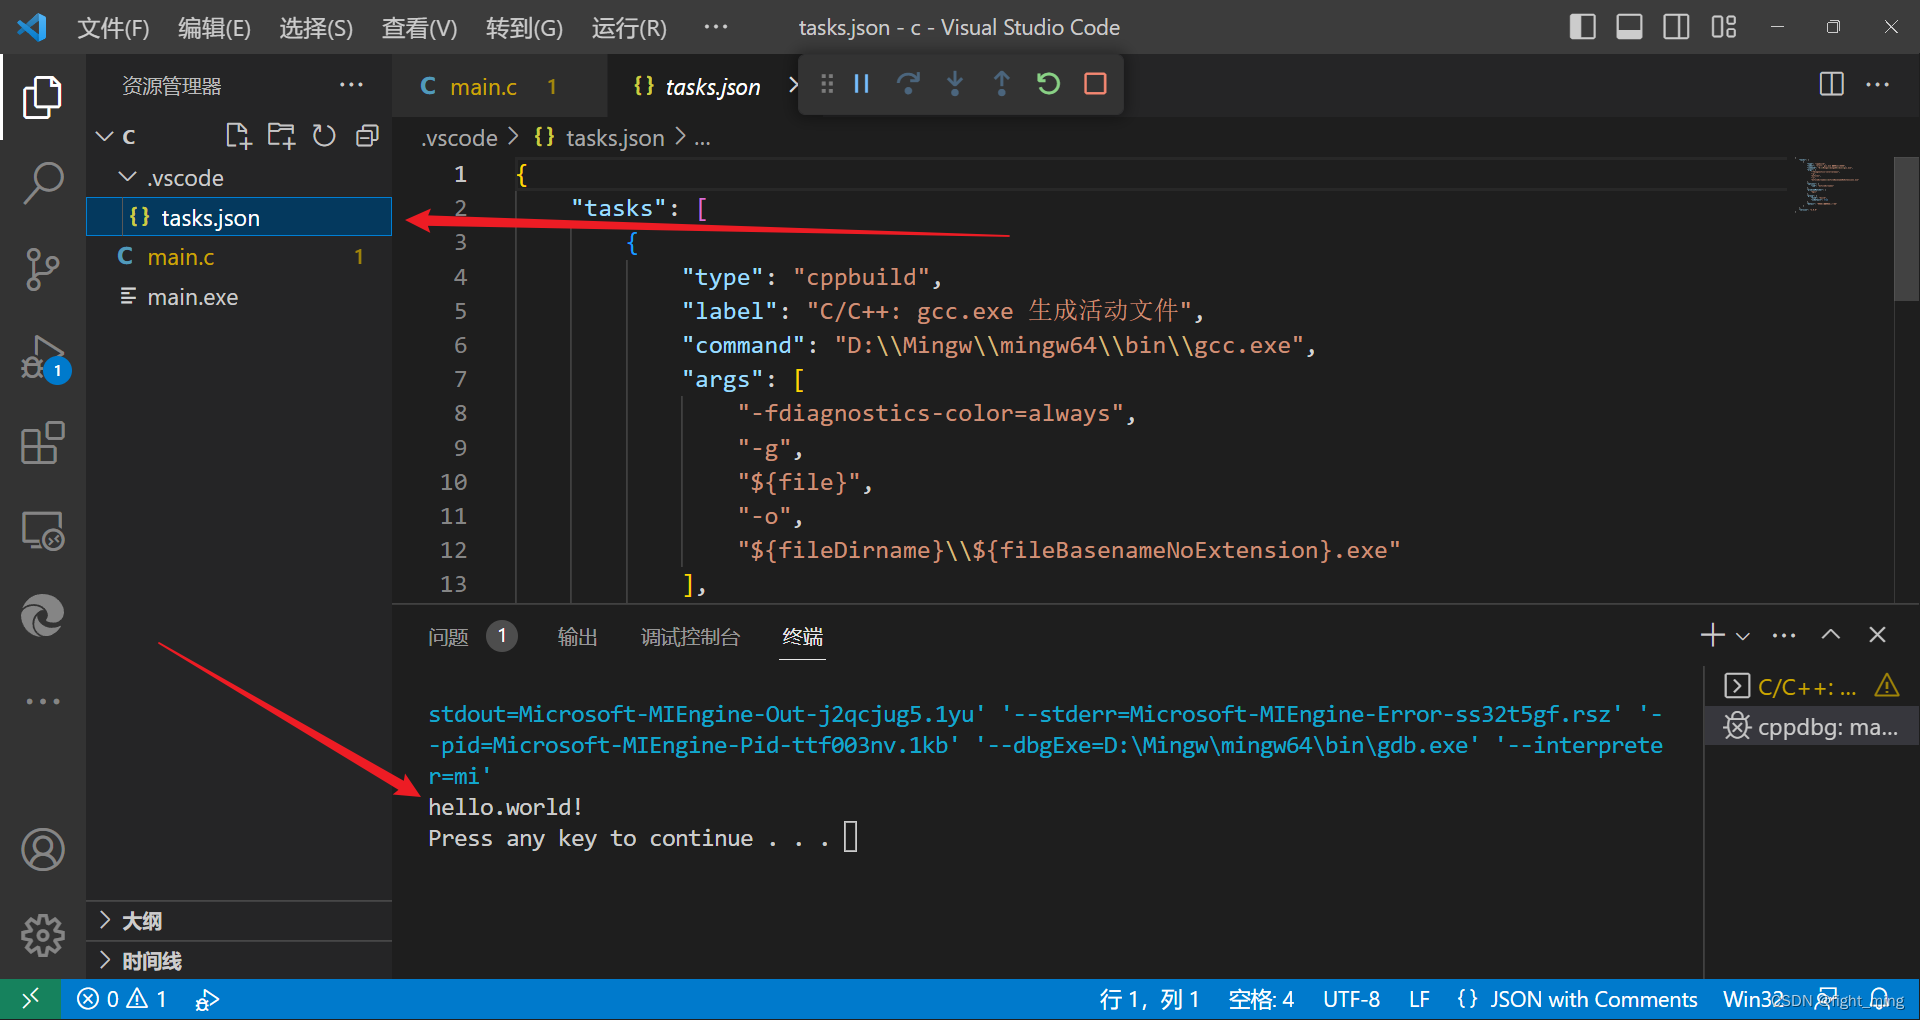This screenshot has height=1020, width=1920.
Task: Select main.exe in the file tree
Action: coord(239,297)
